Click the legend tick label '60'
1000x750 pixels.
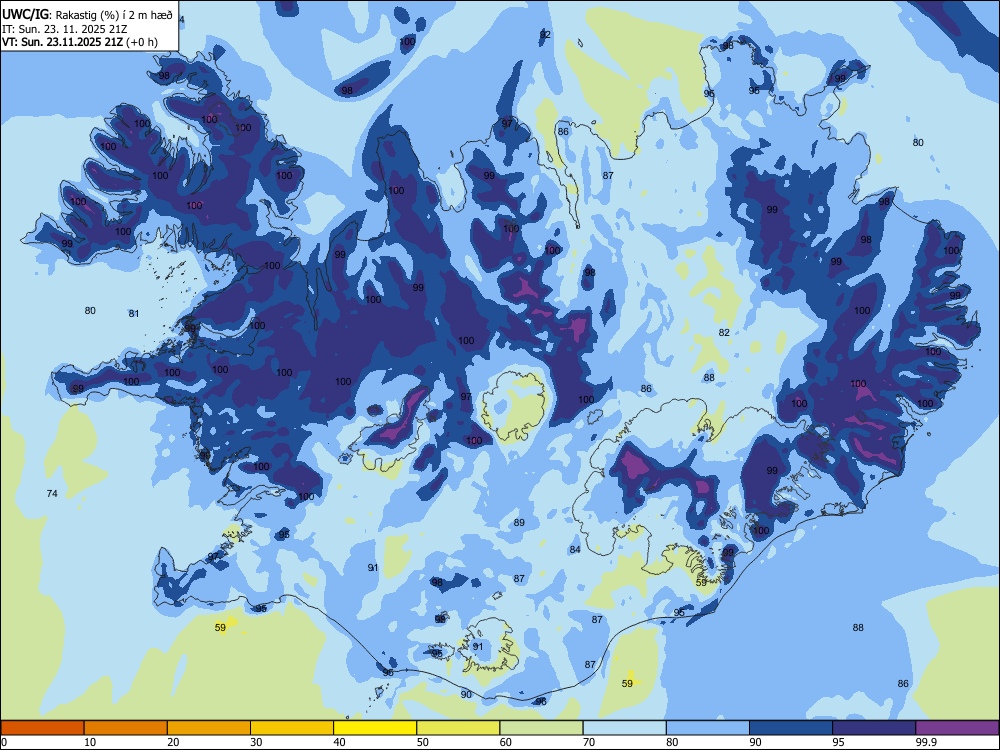(x=506, y=742)
